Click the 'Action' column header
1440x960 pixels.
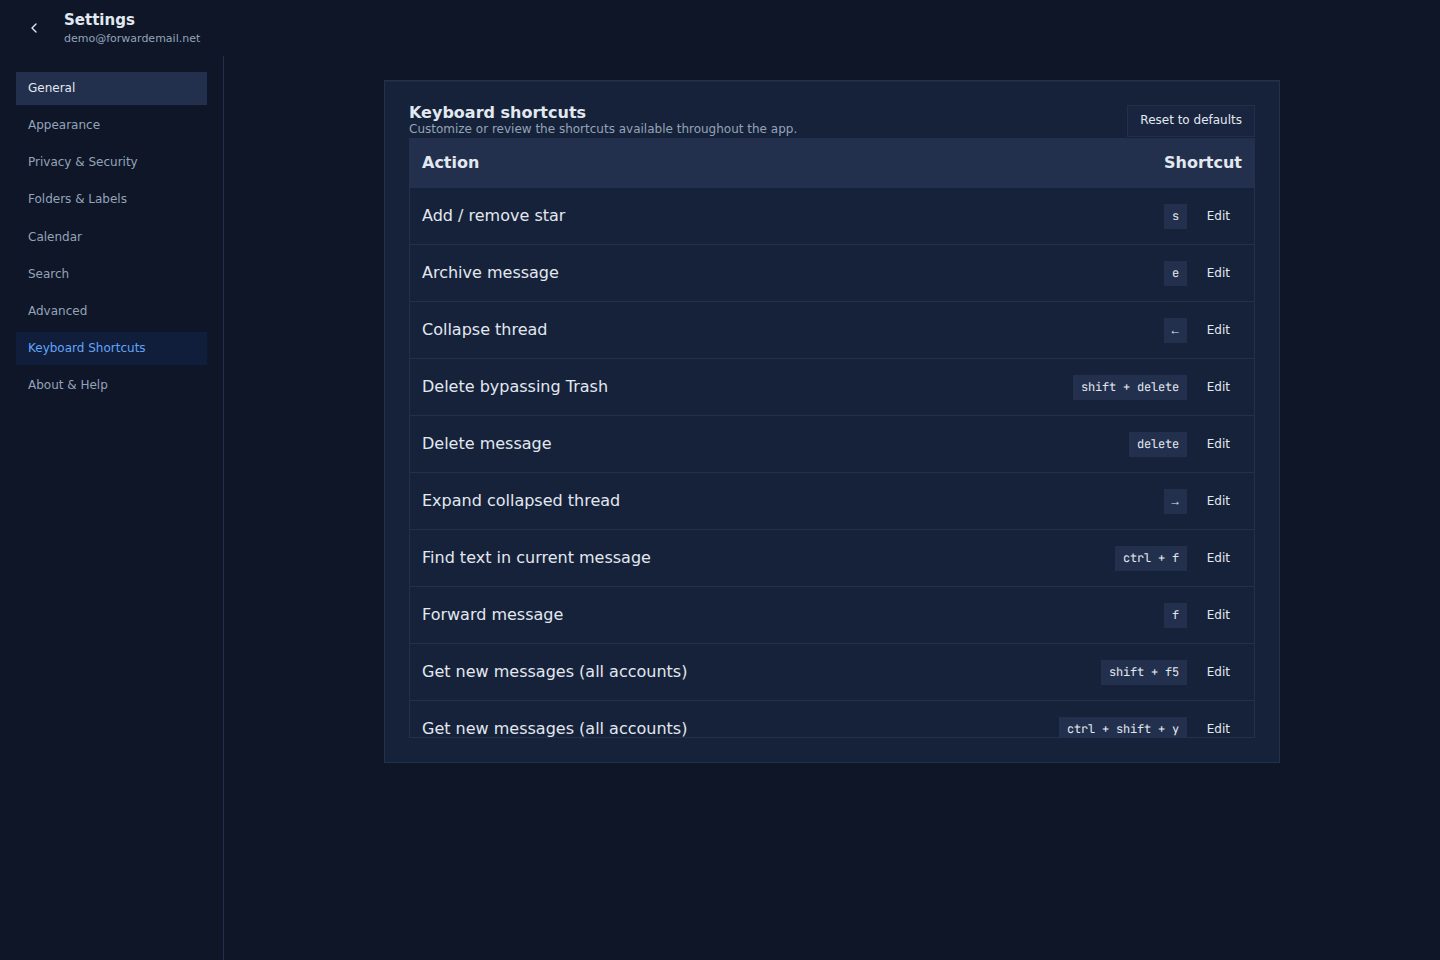pos(450,163)
